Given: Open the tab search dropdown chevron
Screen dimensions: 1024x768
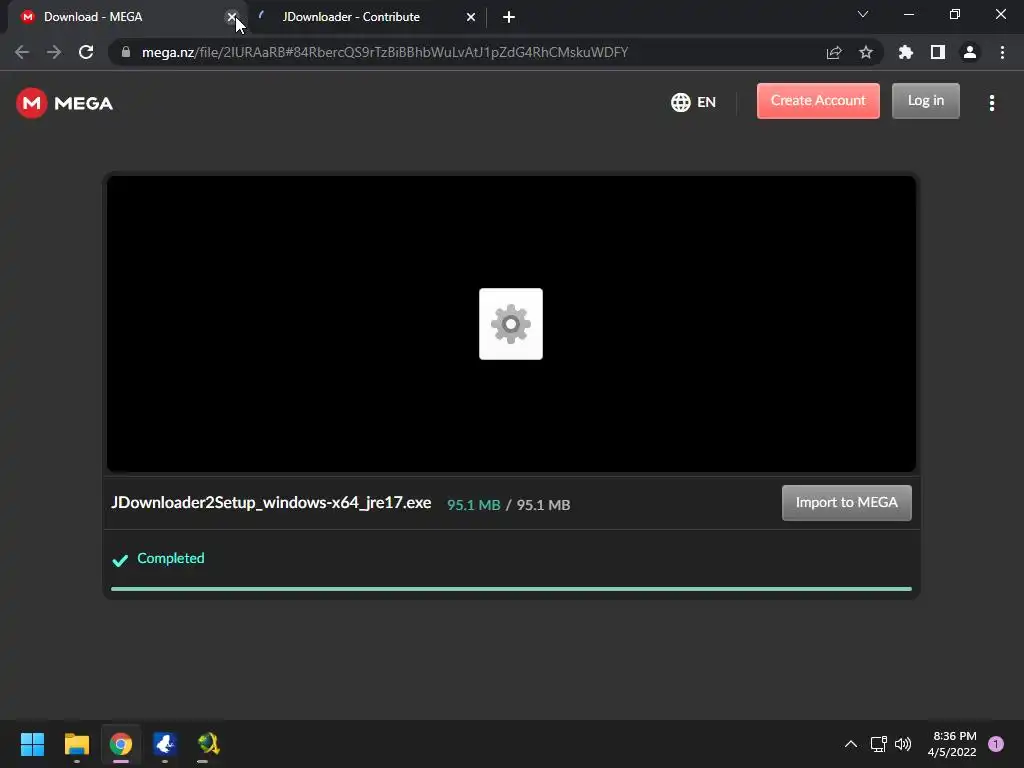Looking at the screenshot, I should tap(863, 14).
